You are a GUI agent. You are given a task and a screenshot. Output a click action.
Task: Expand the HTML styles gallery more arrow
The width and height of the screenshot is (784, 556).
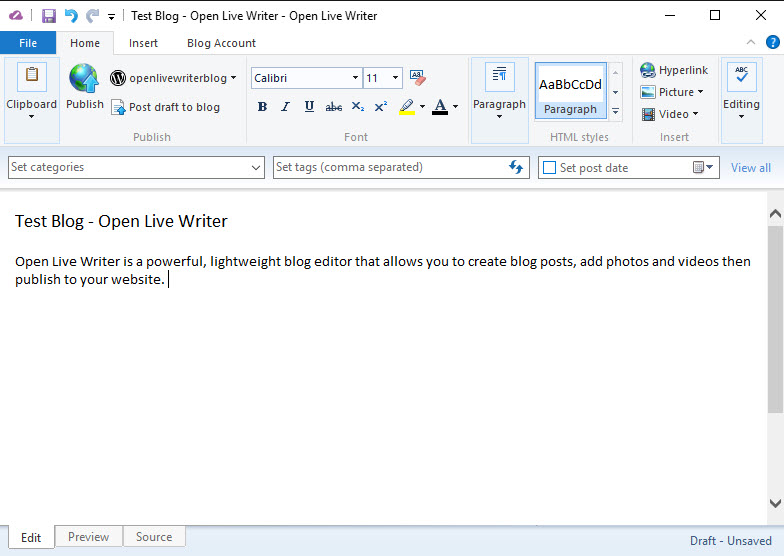616,111
